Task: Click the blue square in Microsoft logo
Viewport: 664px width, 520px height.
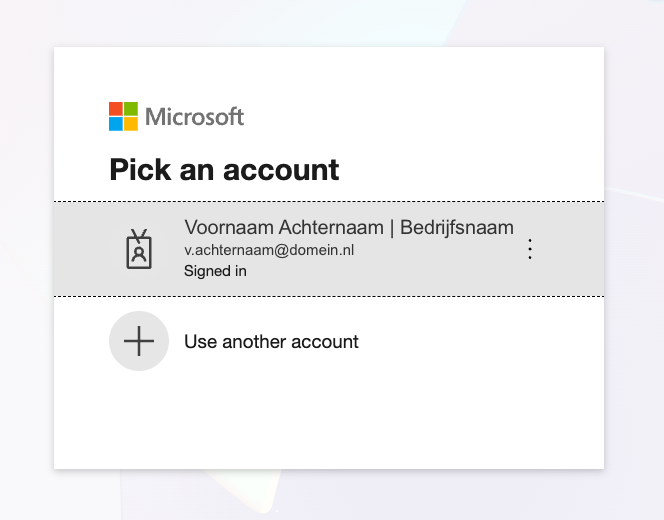Action: tap(116, 124)
